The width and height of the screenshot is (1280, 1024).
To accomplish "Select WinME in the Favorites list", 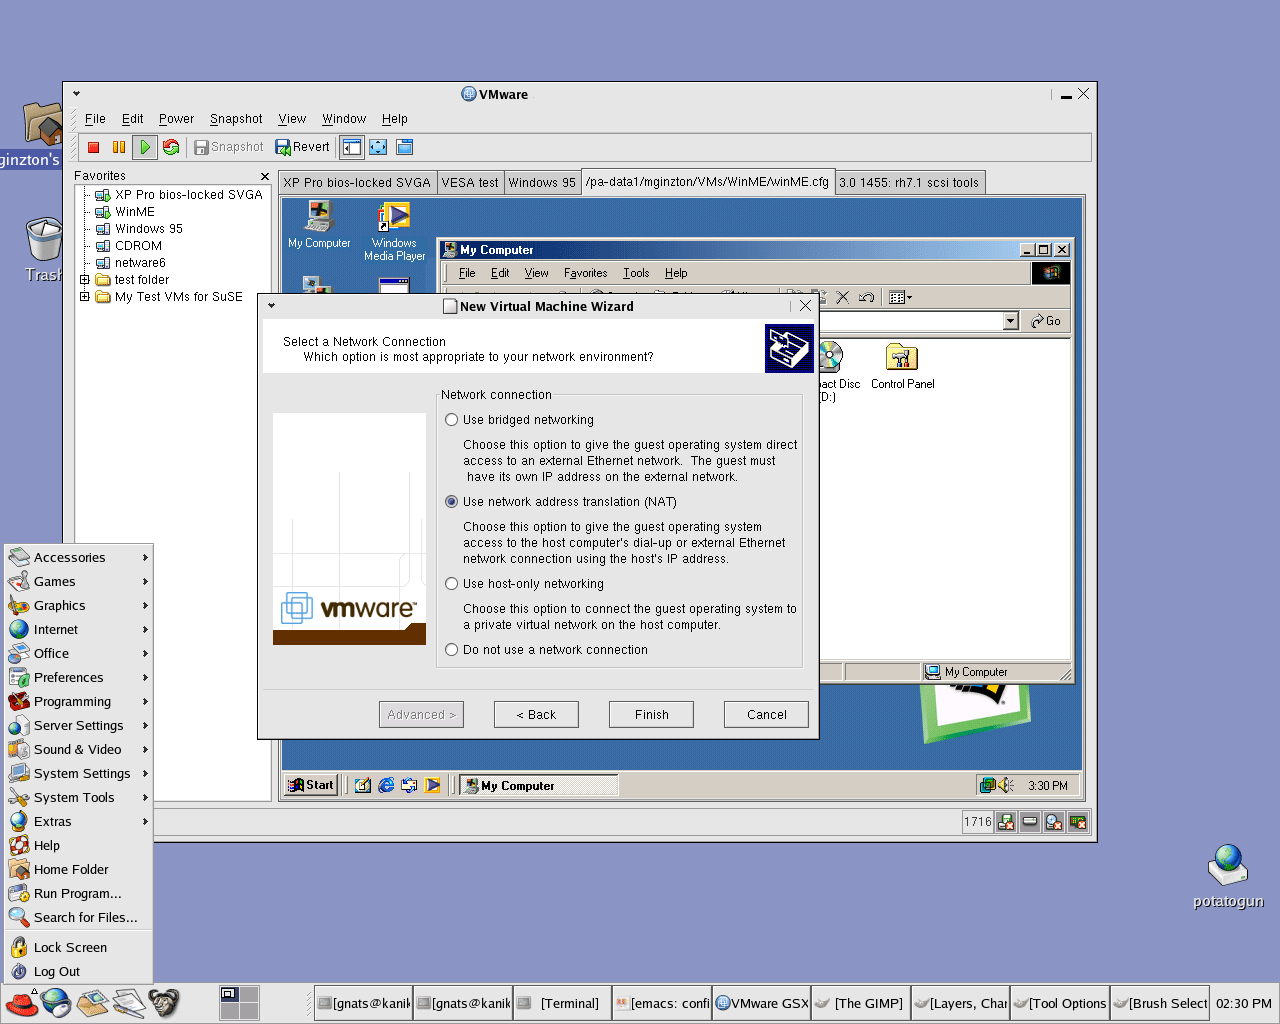I will [134, 212].
